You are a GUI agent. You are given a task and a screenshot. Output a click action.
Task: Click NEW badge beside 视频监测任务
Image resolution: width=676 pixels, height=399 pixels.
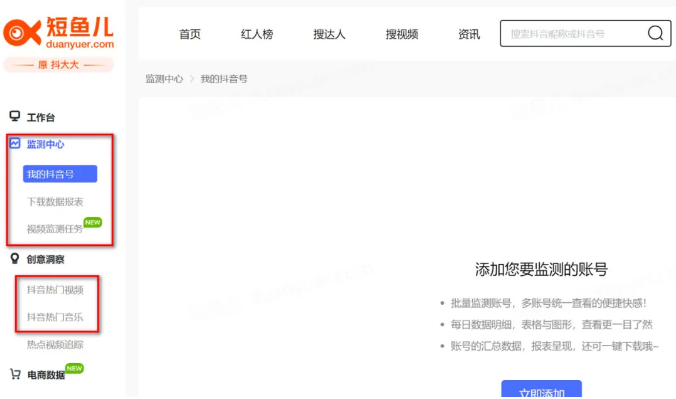pos(93,222)
